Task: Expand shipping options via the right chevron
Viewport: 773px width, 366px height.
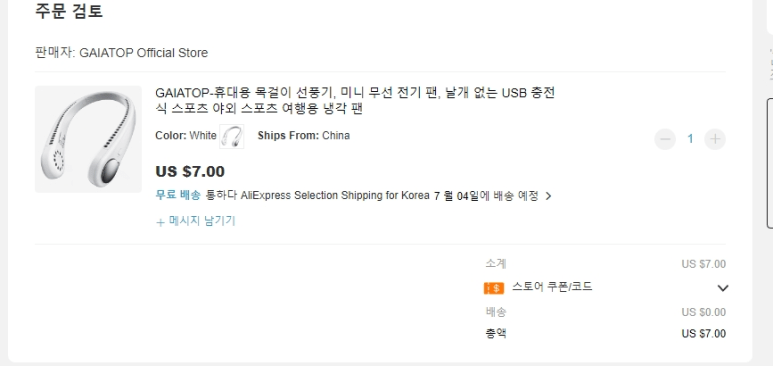Action: tap(548, 196)
